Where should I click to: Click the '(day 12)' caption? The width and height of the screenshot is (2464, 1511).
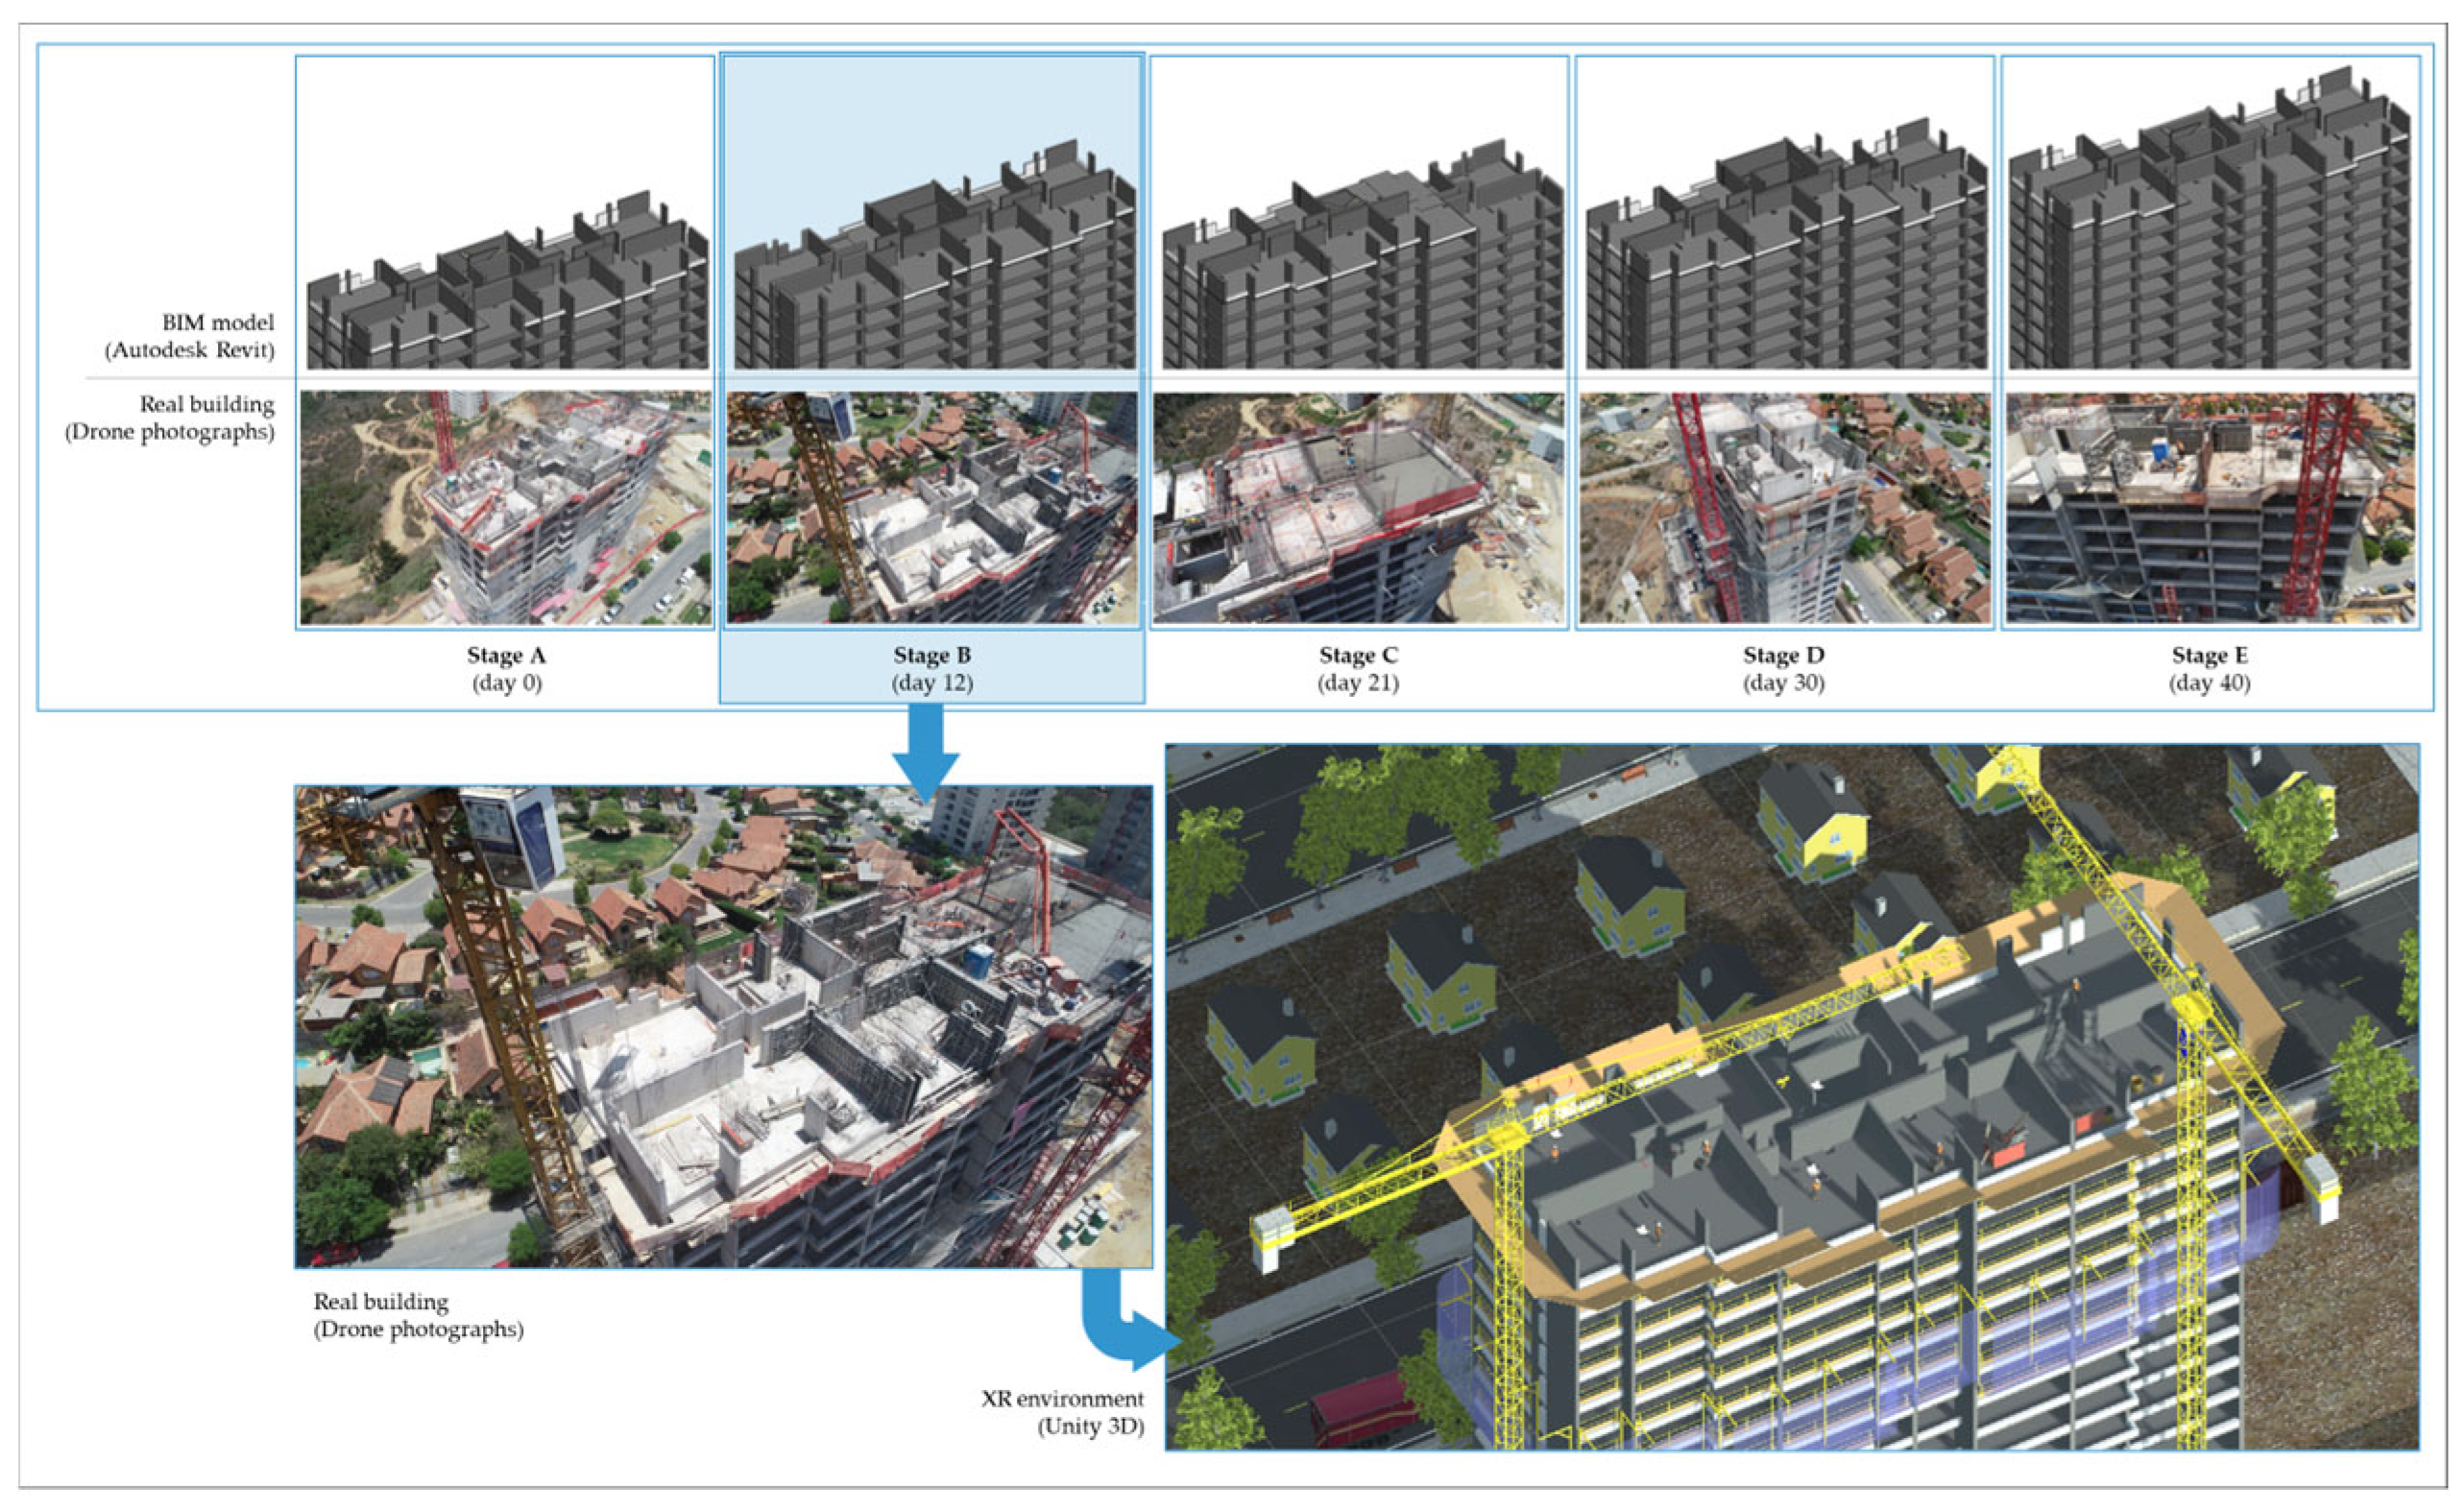[932, 684]
